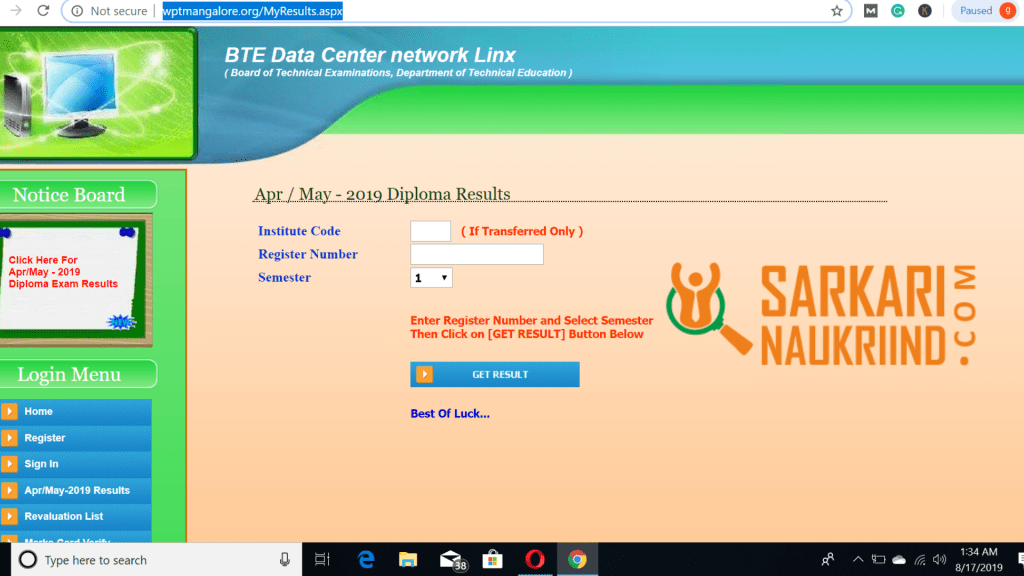Click the Apr / May - 2019 Diploma Results heading

[382, 194]
